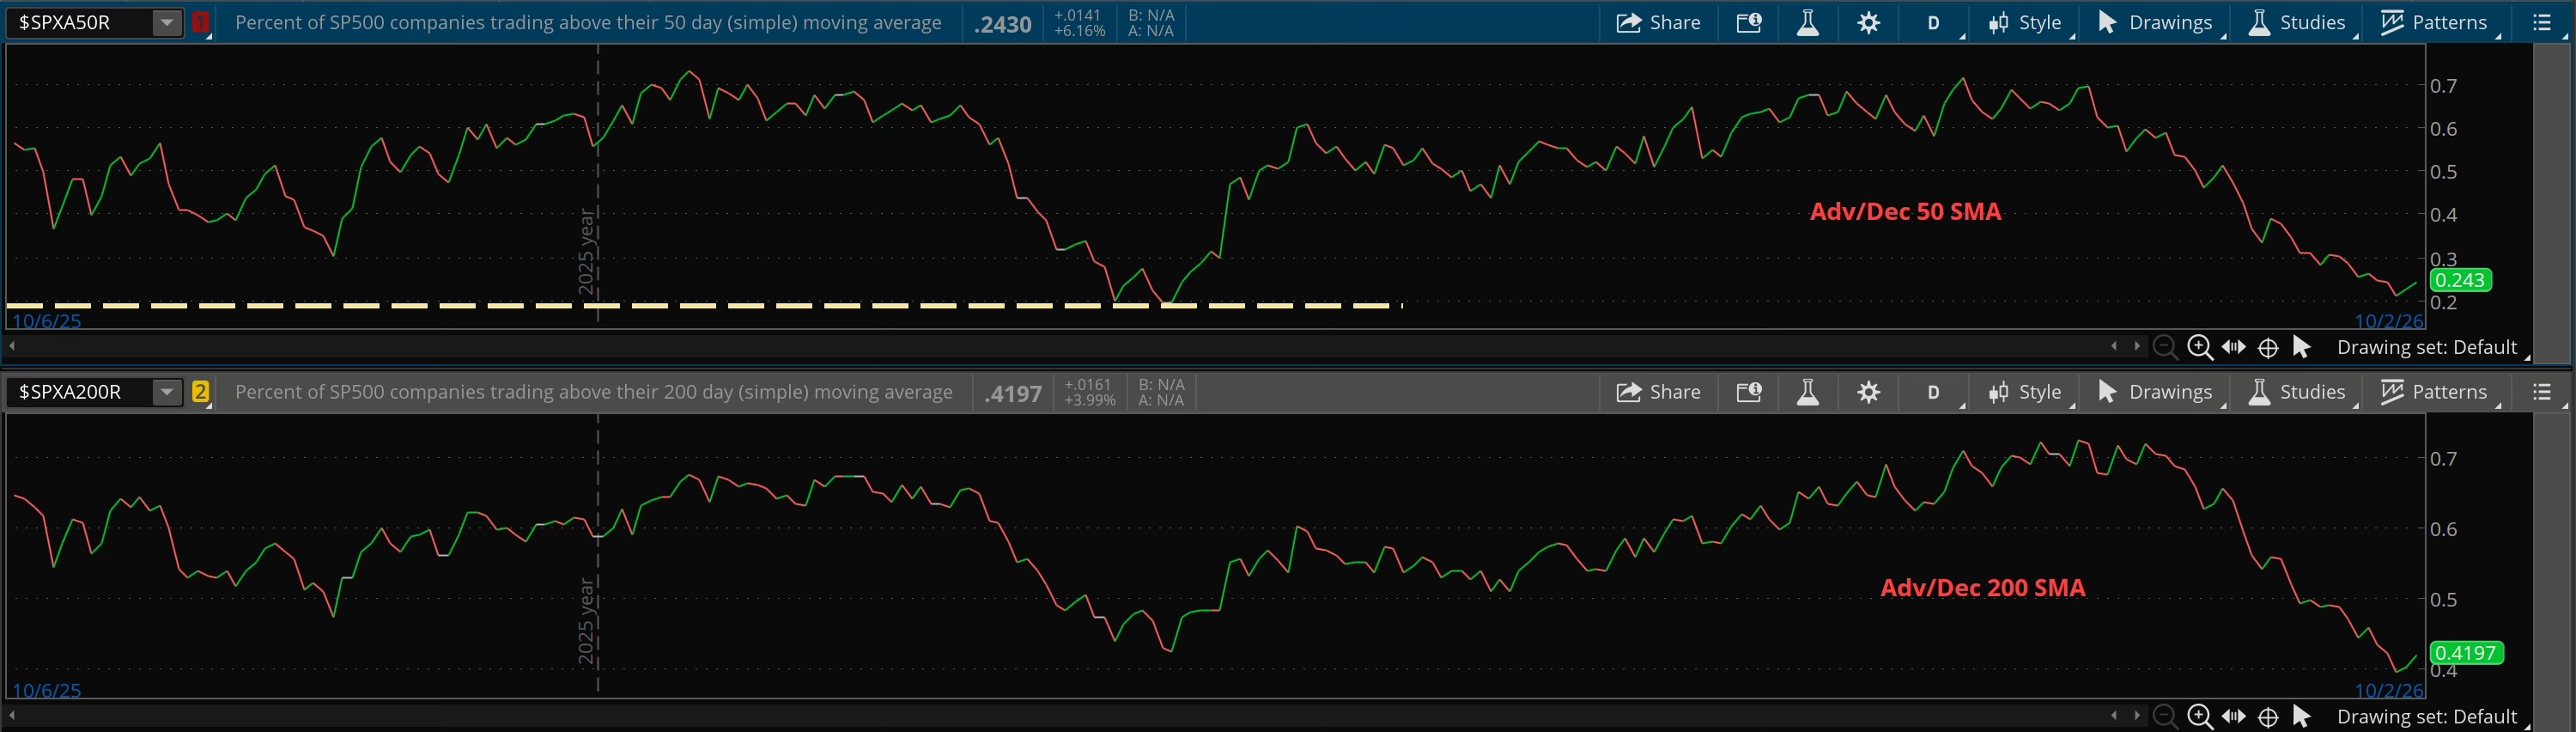This screenshot has height=732, width=2576.
Task: Click the yellow link color 2 indicator
Action: (x=201, y=392)
